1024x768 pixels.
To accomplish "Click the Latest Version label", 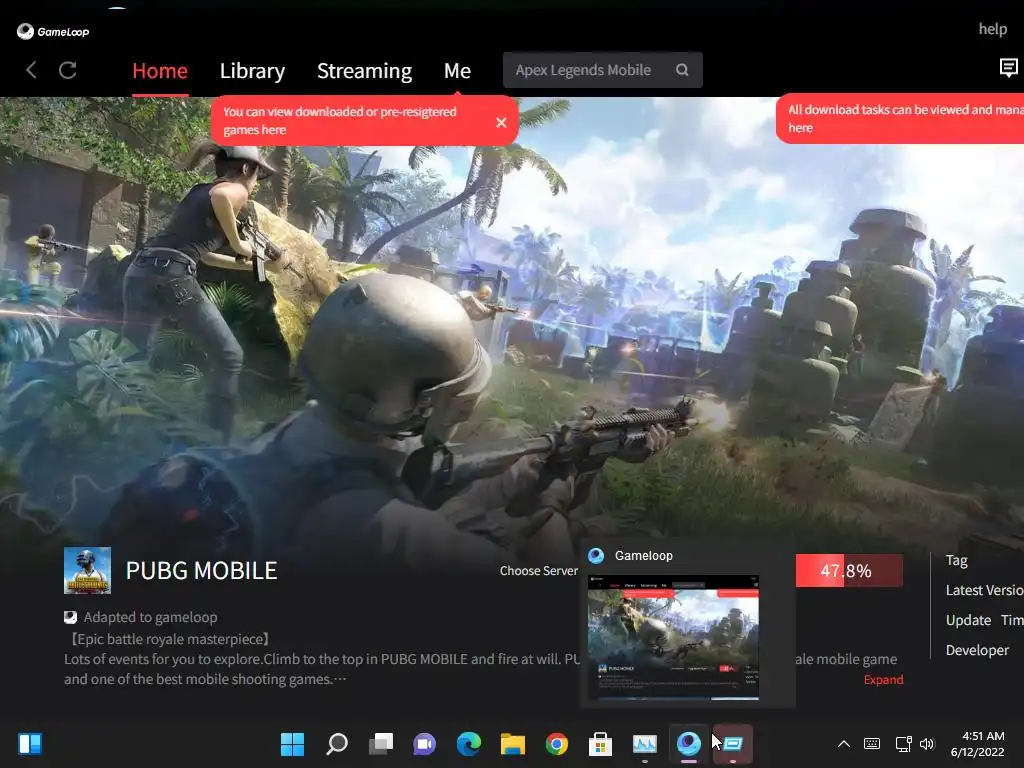I will [984, 590].
